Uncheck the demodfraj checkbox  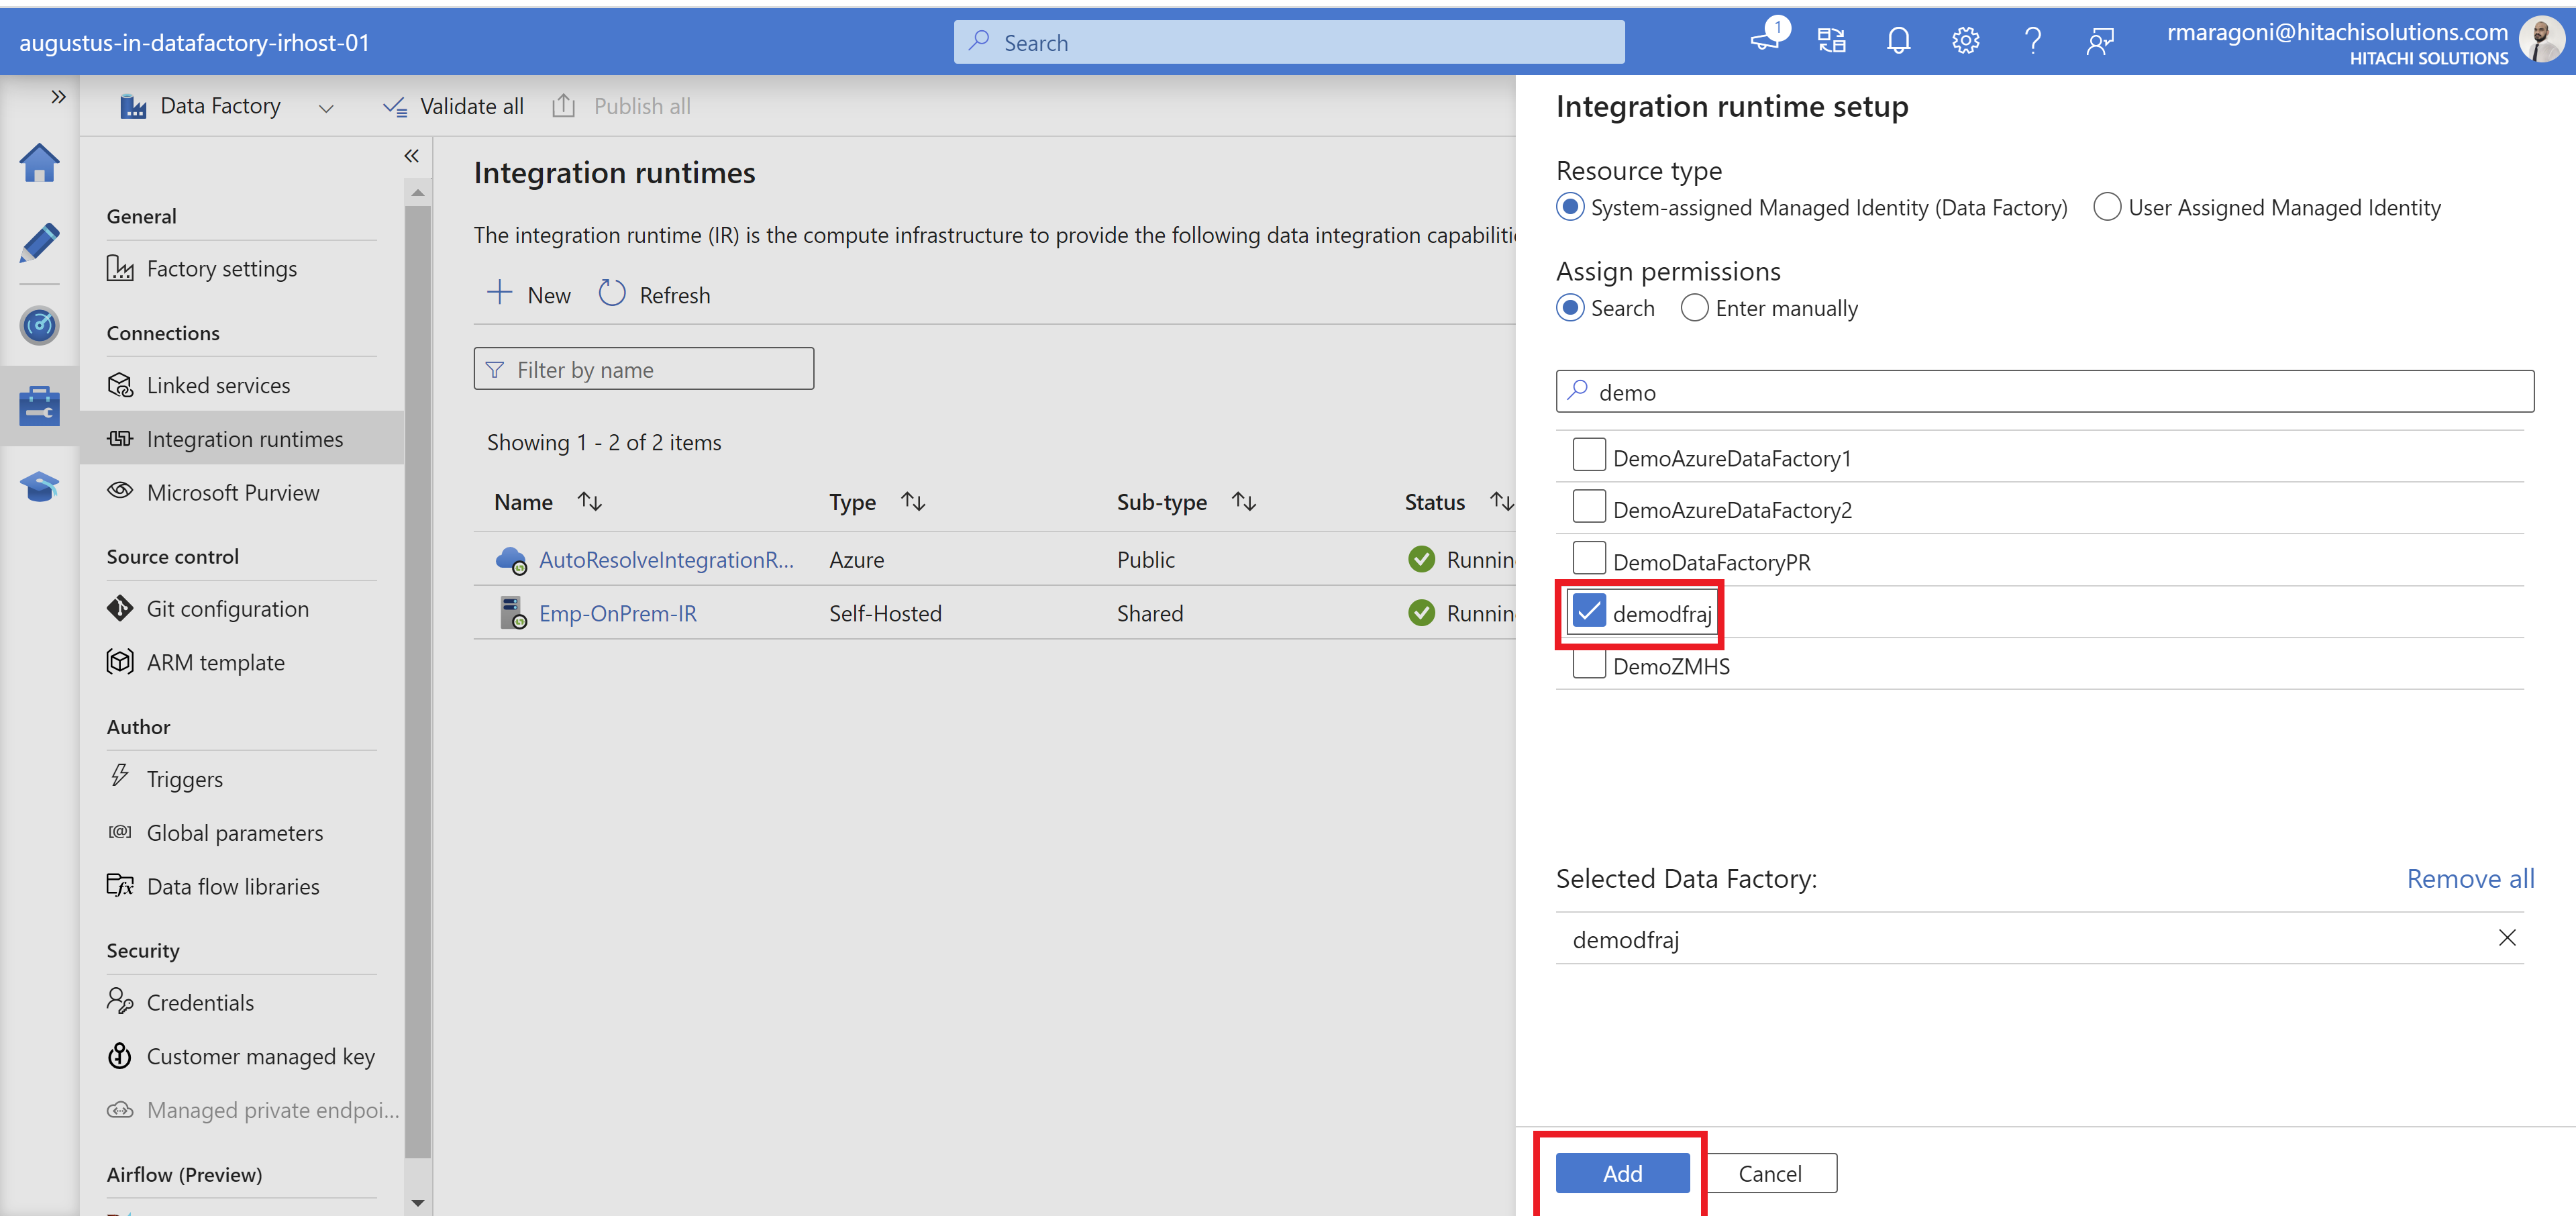1589,611
